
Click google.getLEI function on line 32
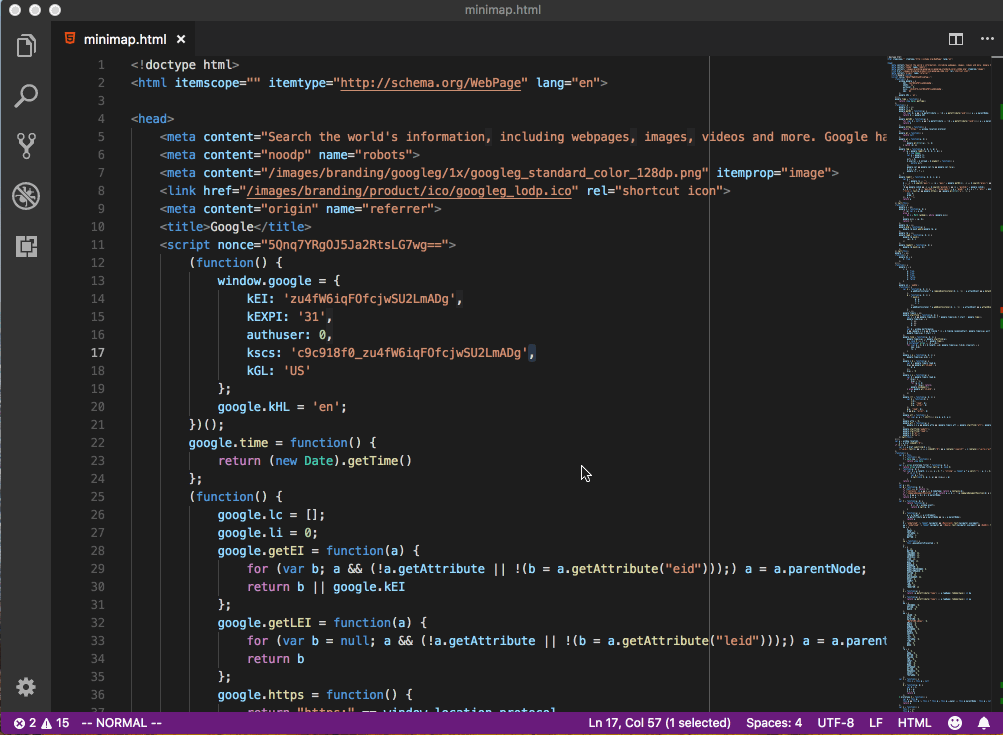[x=322, y=622]
